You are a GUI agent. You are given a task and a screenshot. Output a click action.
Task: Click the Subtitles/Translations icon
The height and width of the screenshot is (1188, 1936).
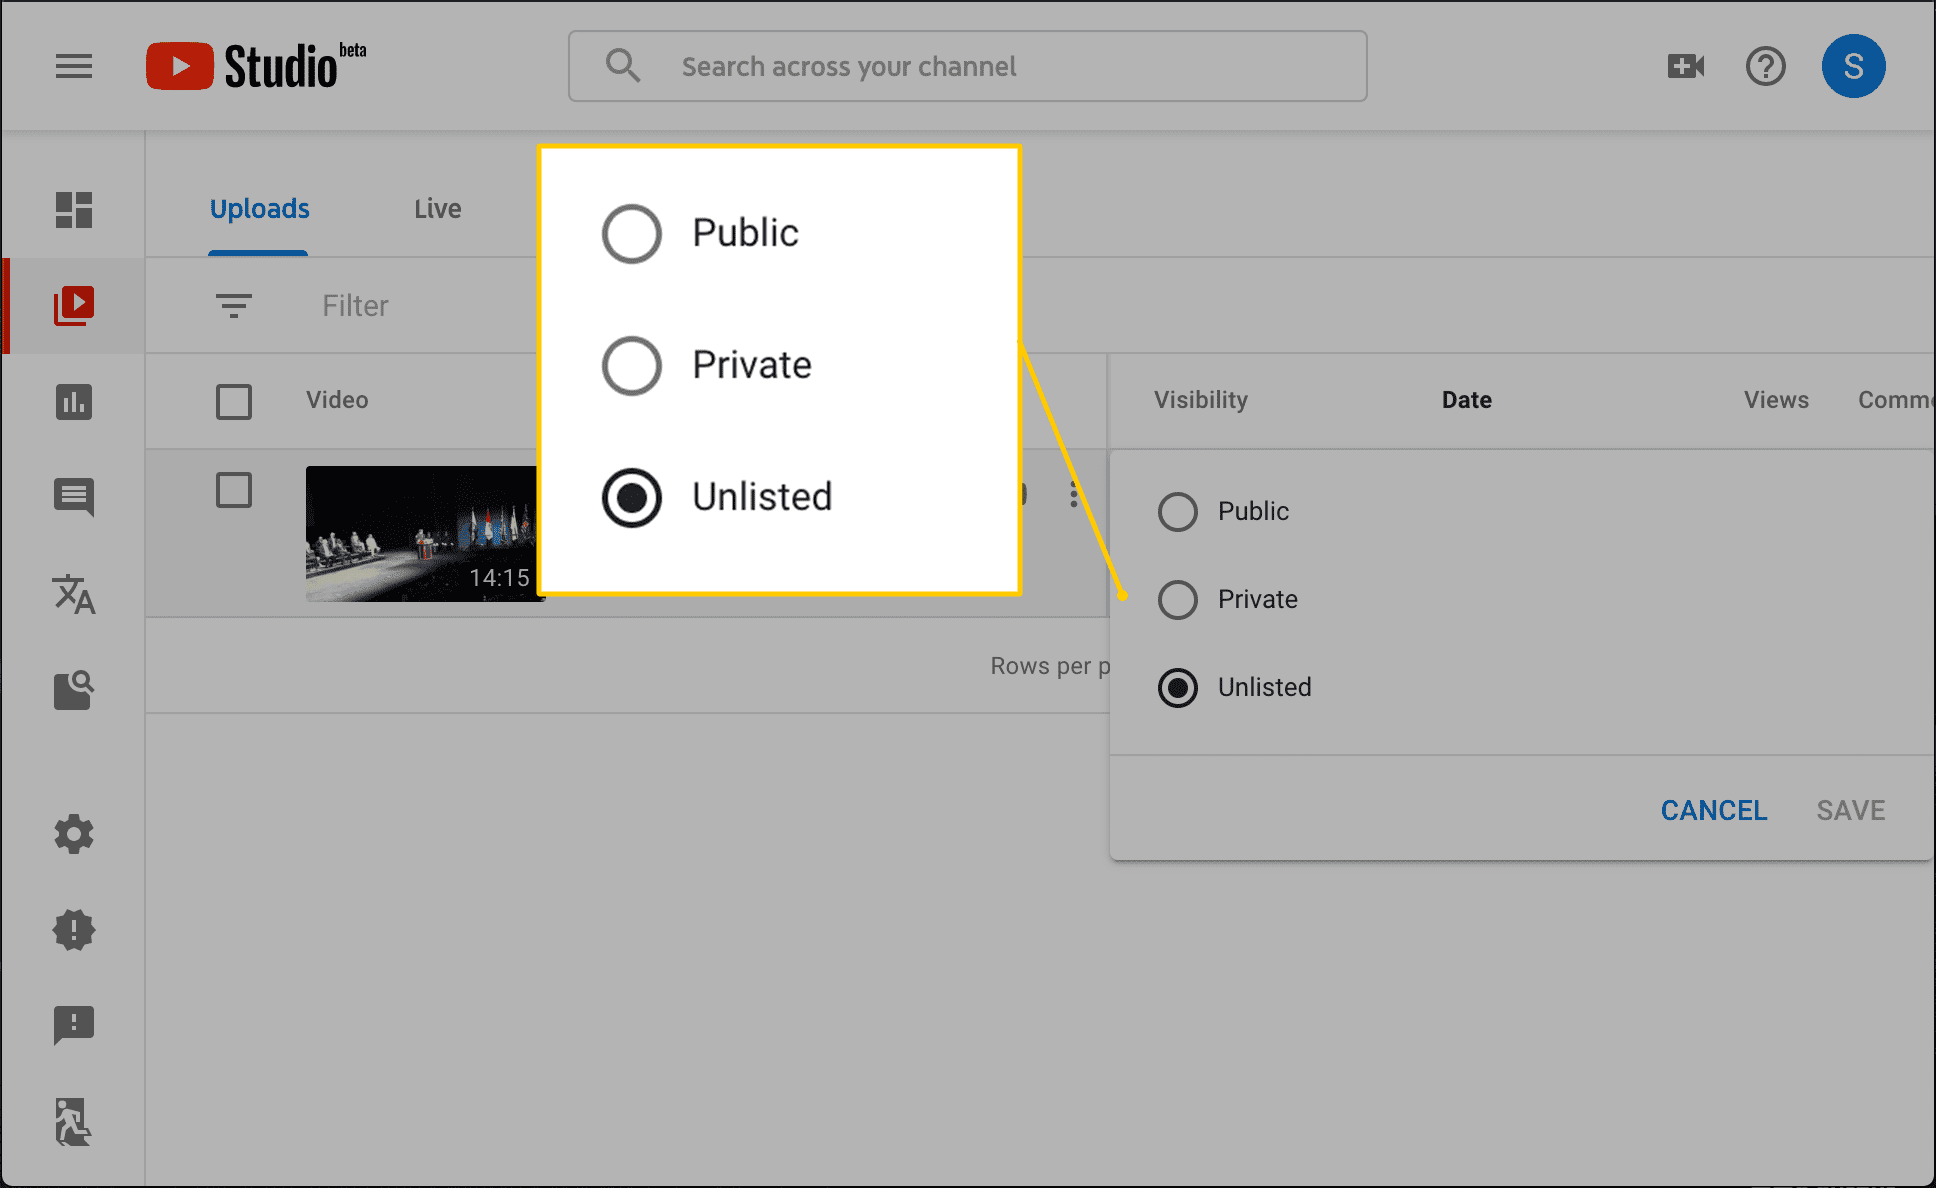click(76, 595)
